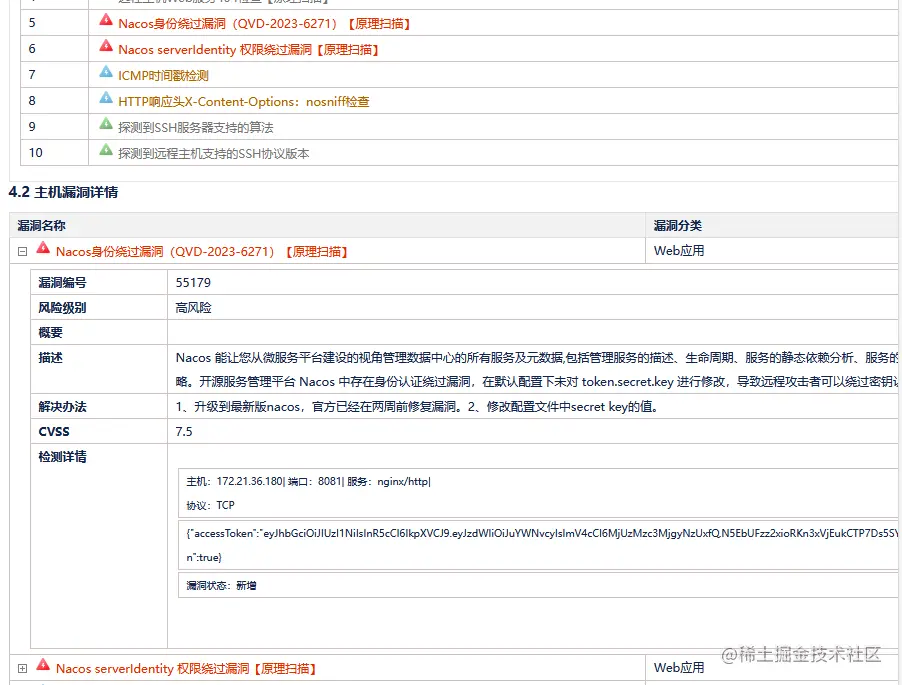This screenshot has height=685, width=902.
Task: Click the 解决办法 label
Action: point(62,407)
